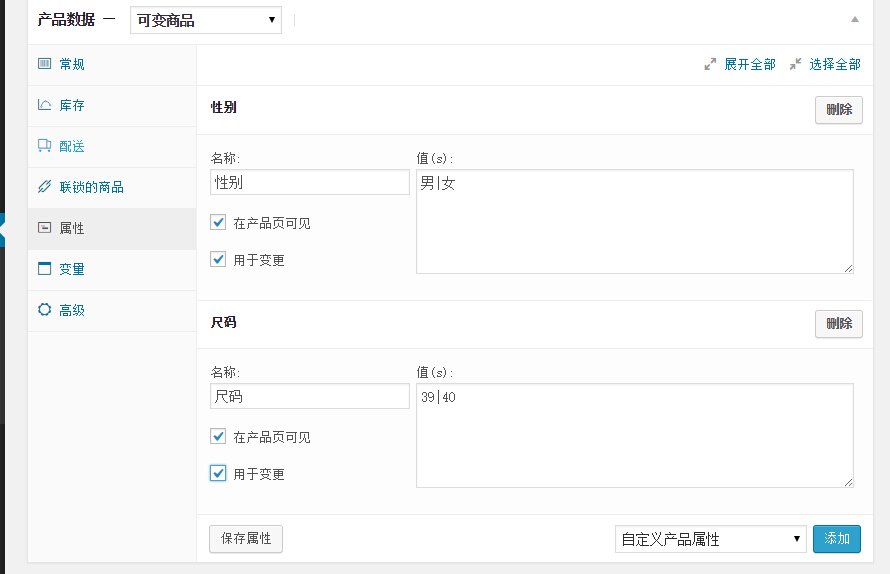Viewport: 890px width, 574px height.
Task: Click the resize handle of 男|女 textarea
Action: click(x=848, y=268)
